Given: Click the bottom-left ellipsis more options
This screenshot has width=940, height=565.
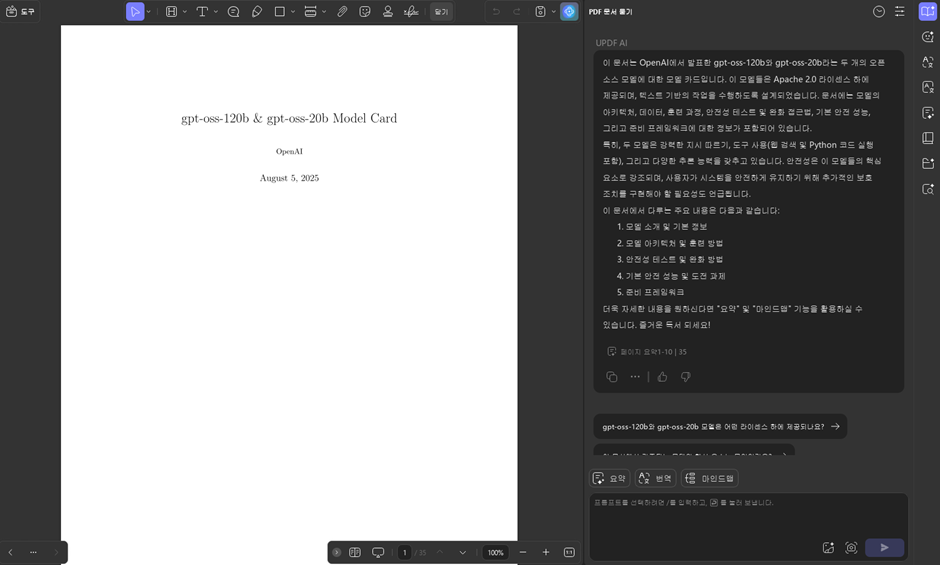Looking at the screenshot, I should [33, 552].
